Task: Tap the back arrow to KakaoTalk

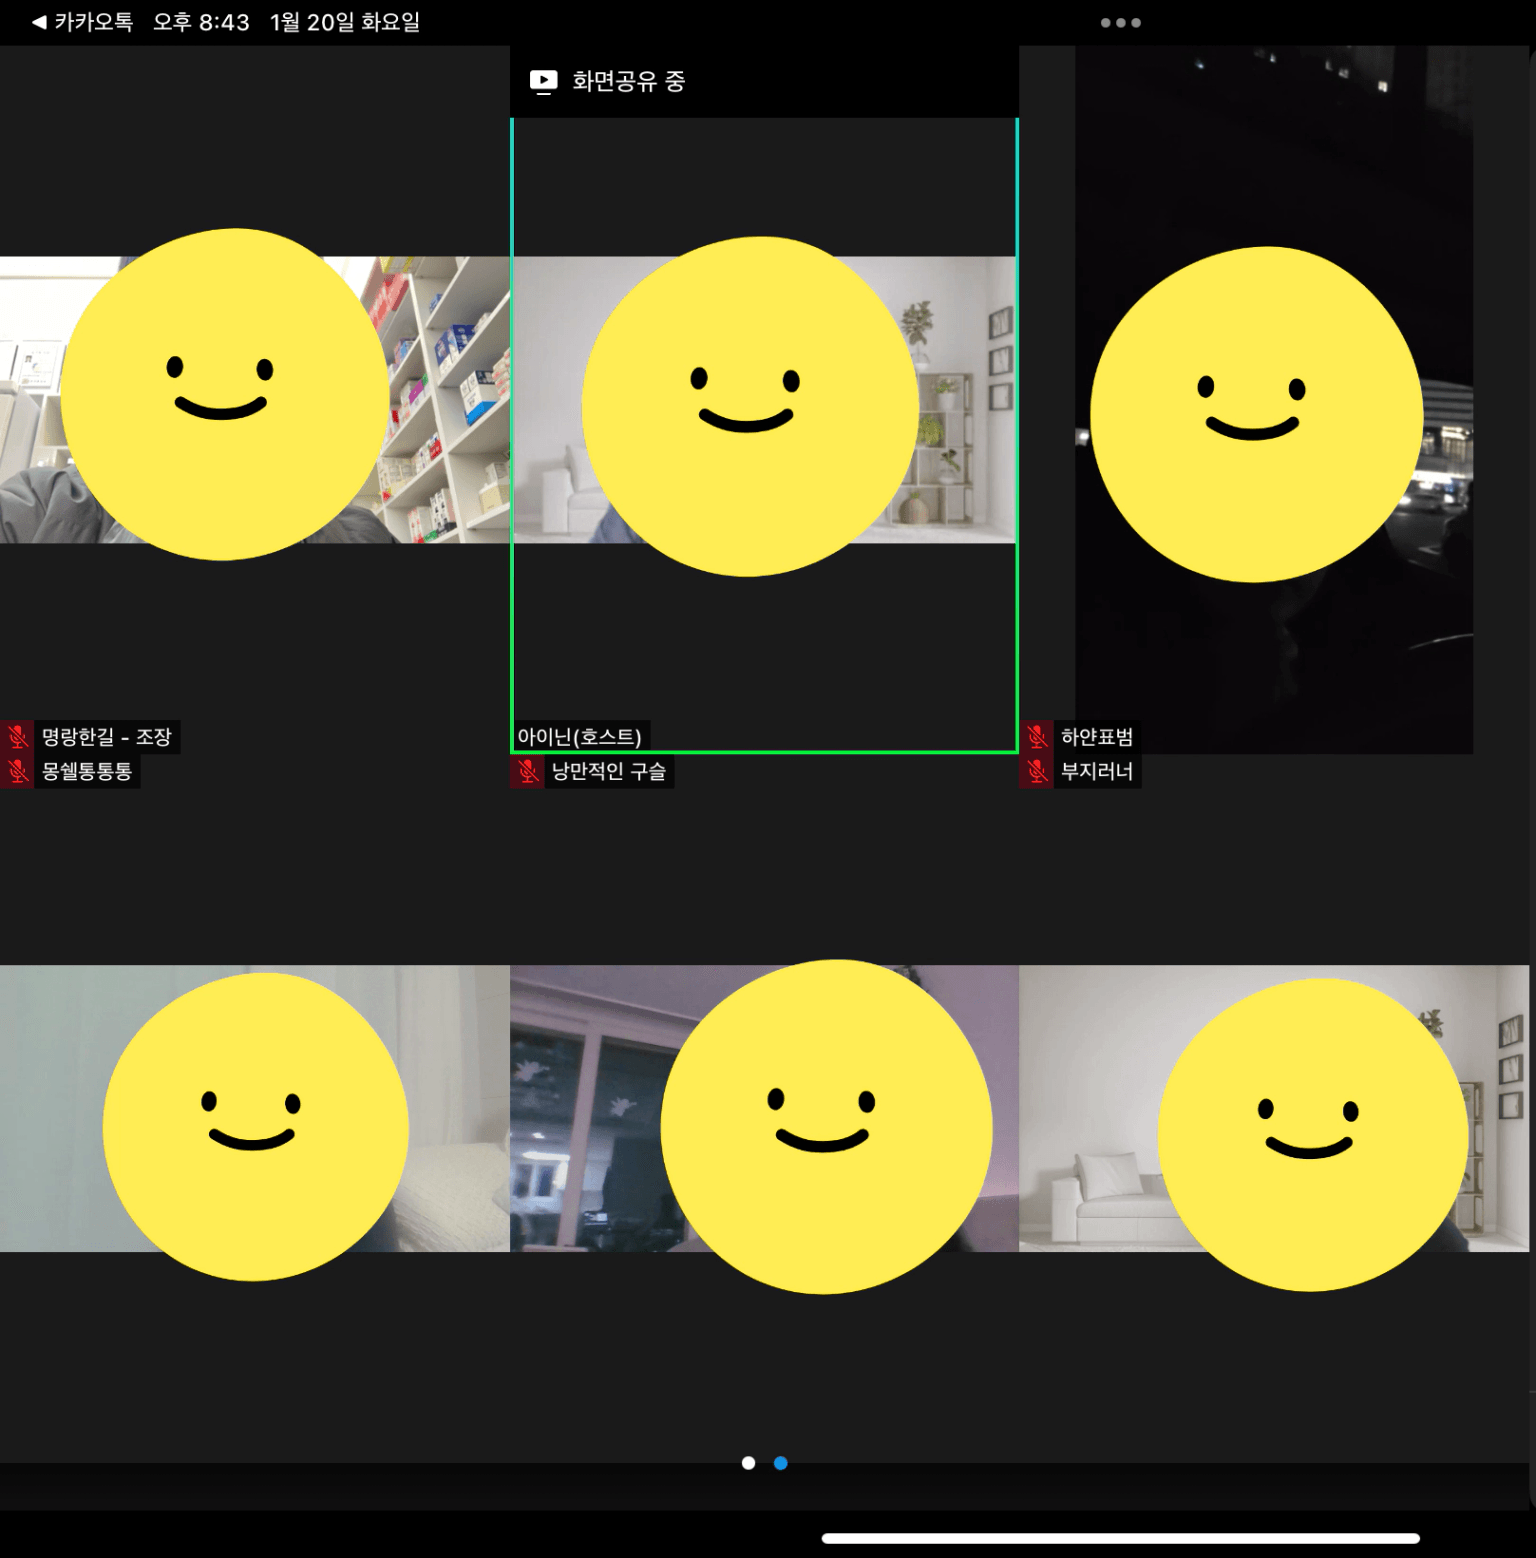Action: 40,22
